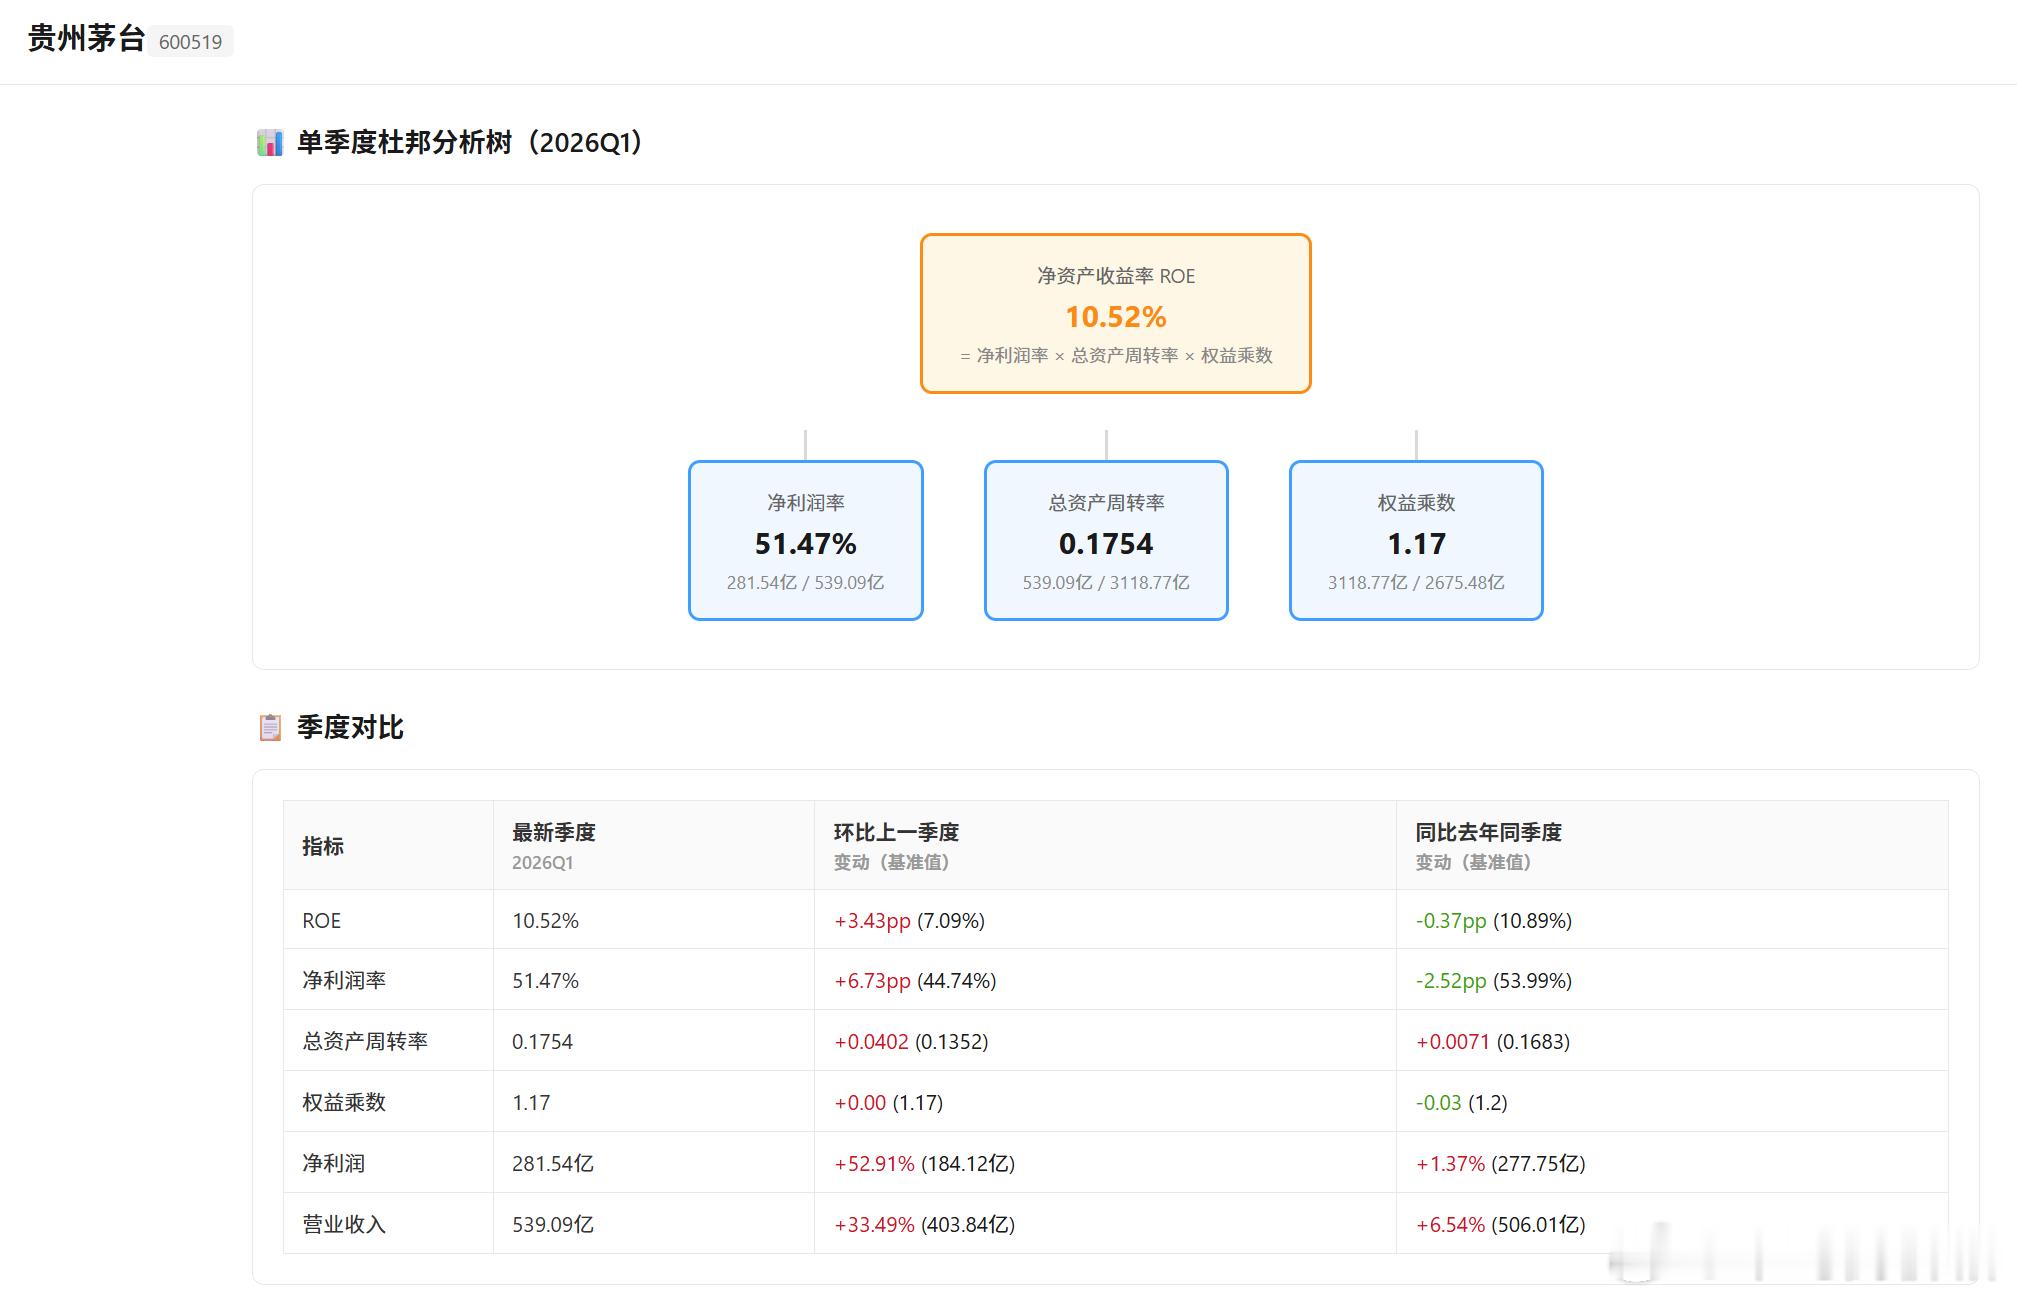This screenshot has height=1303, width=2017.
Task: Click the 贵州茅台 title text
Action: (x=86, y=39)
